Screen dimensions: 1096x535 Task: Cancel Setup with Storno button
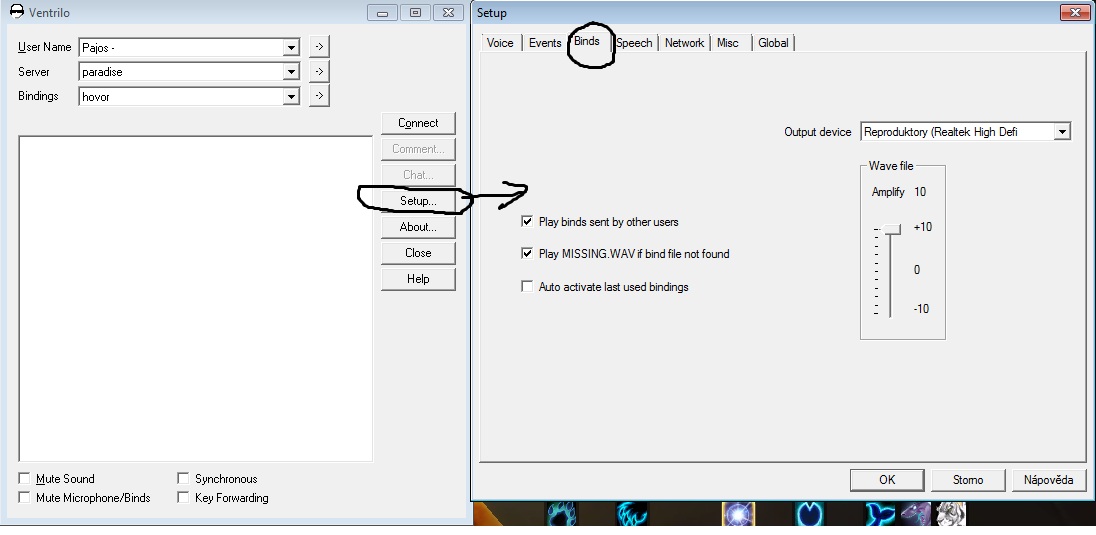pyautogui.click(x=968, y=480)
